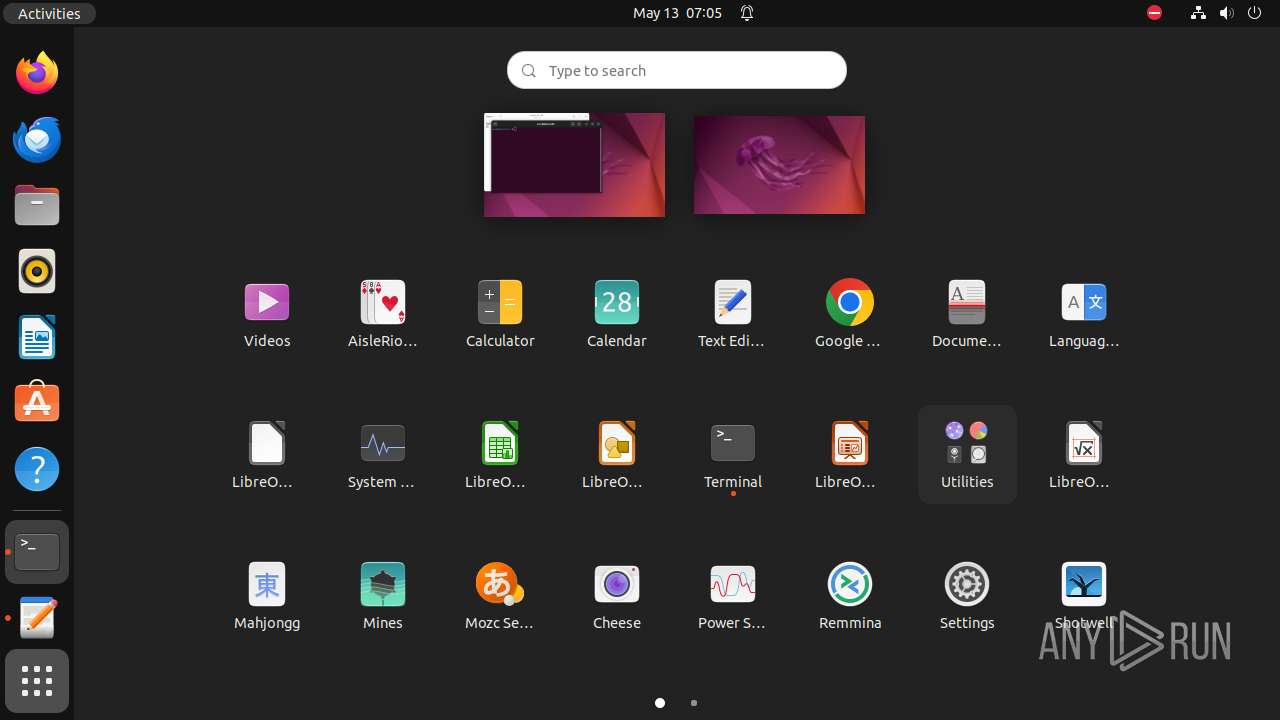This screenshot has width=1280, height=720.
Task: Open the Utilities app folder
Action: [967, 455]
